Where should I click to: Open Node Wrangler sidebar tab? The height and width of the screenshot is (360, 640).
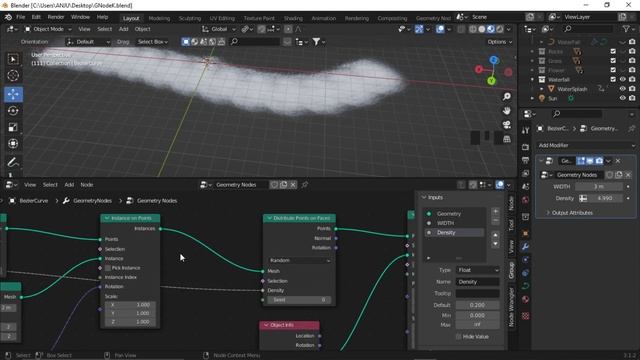point(511,307)
